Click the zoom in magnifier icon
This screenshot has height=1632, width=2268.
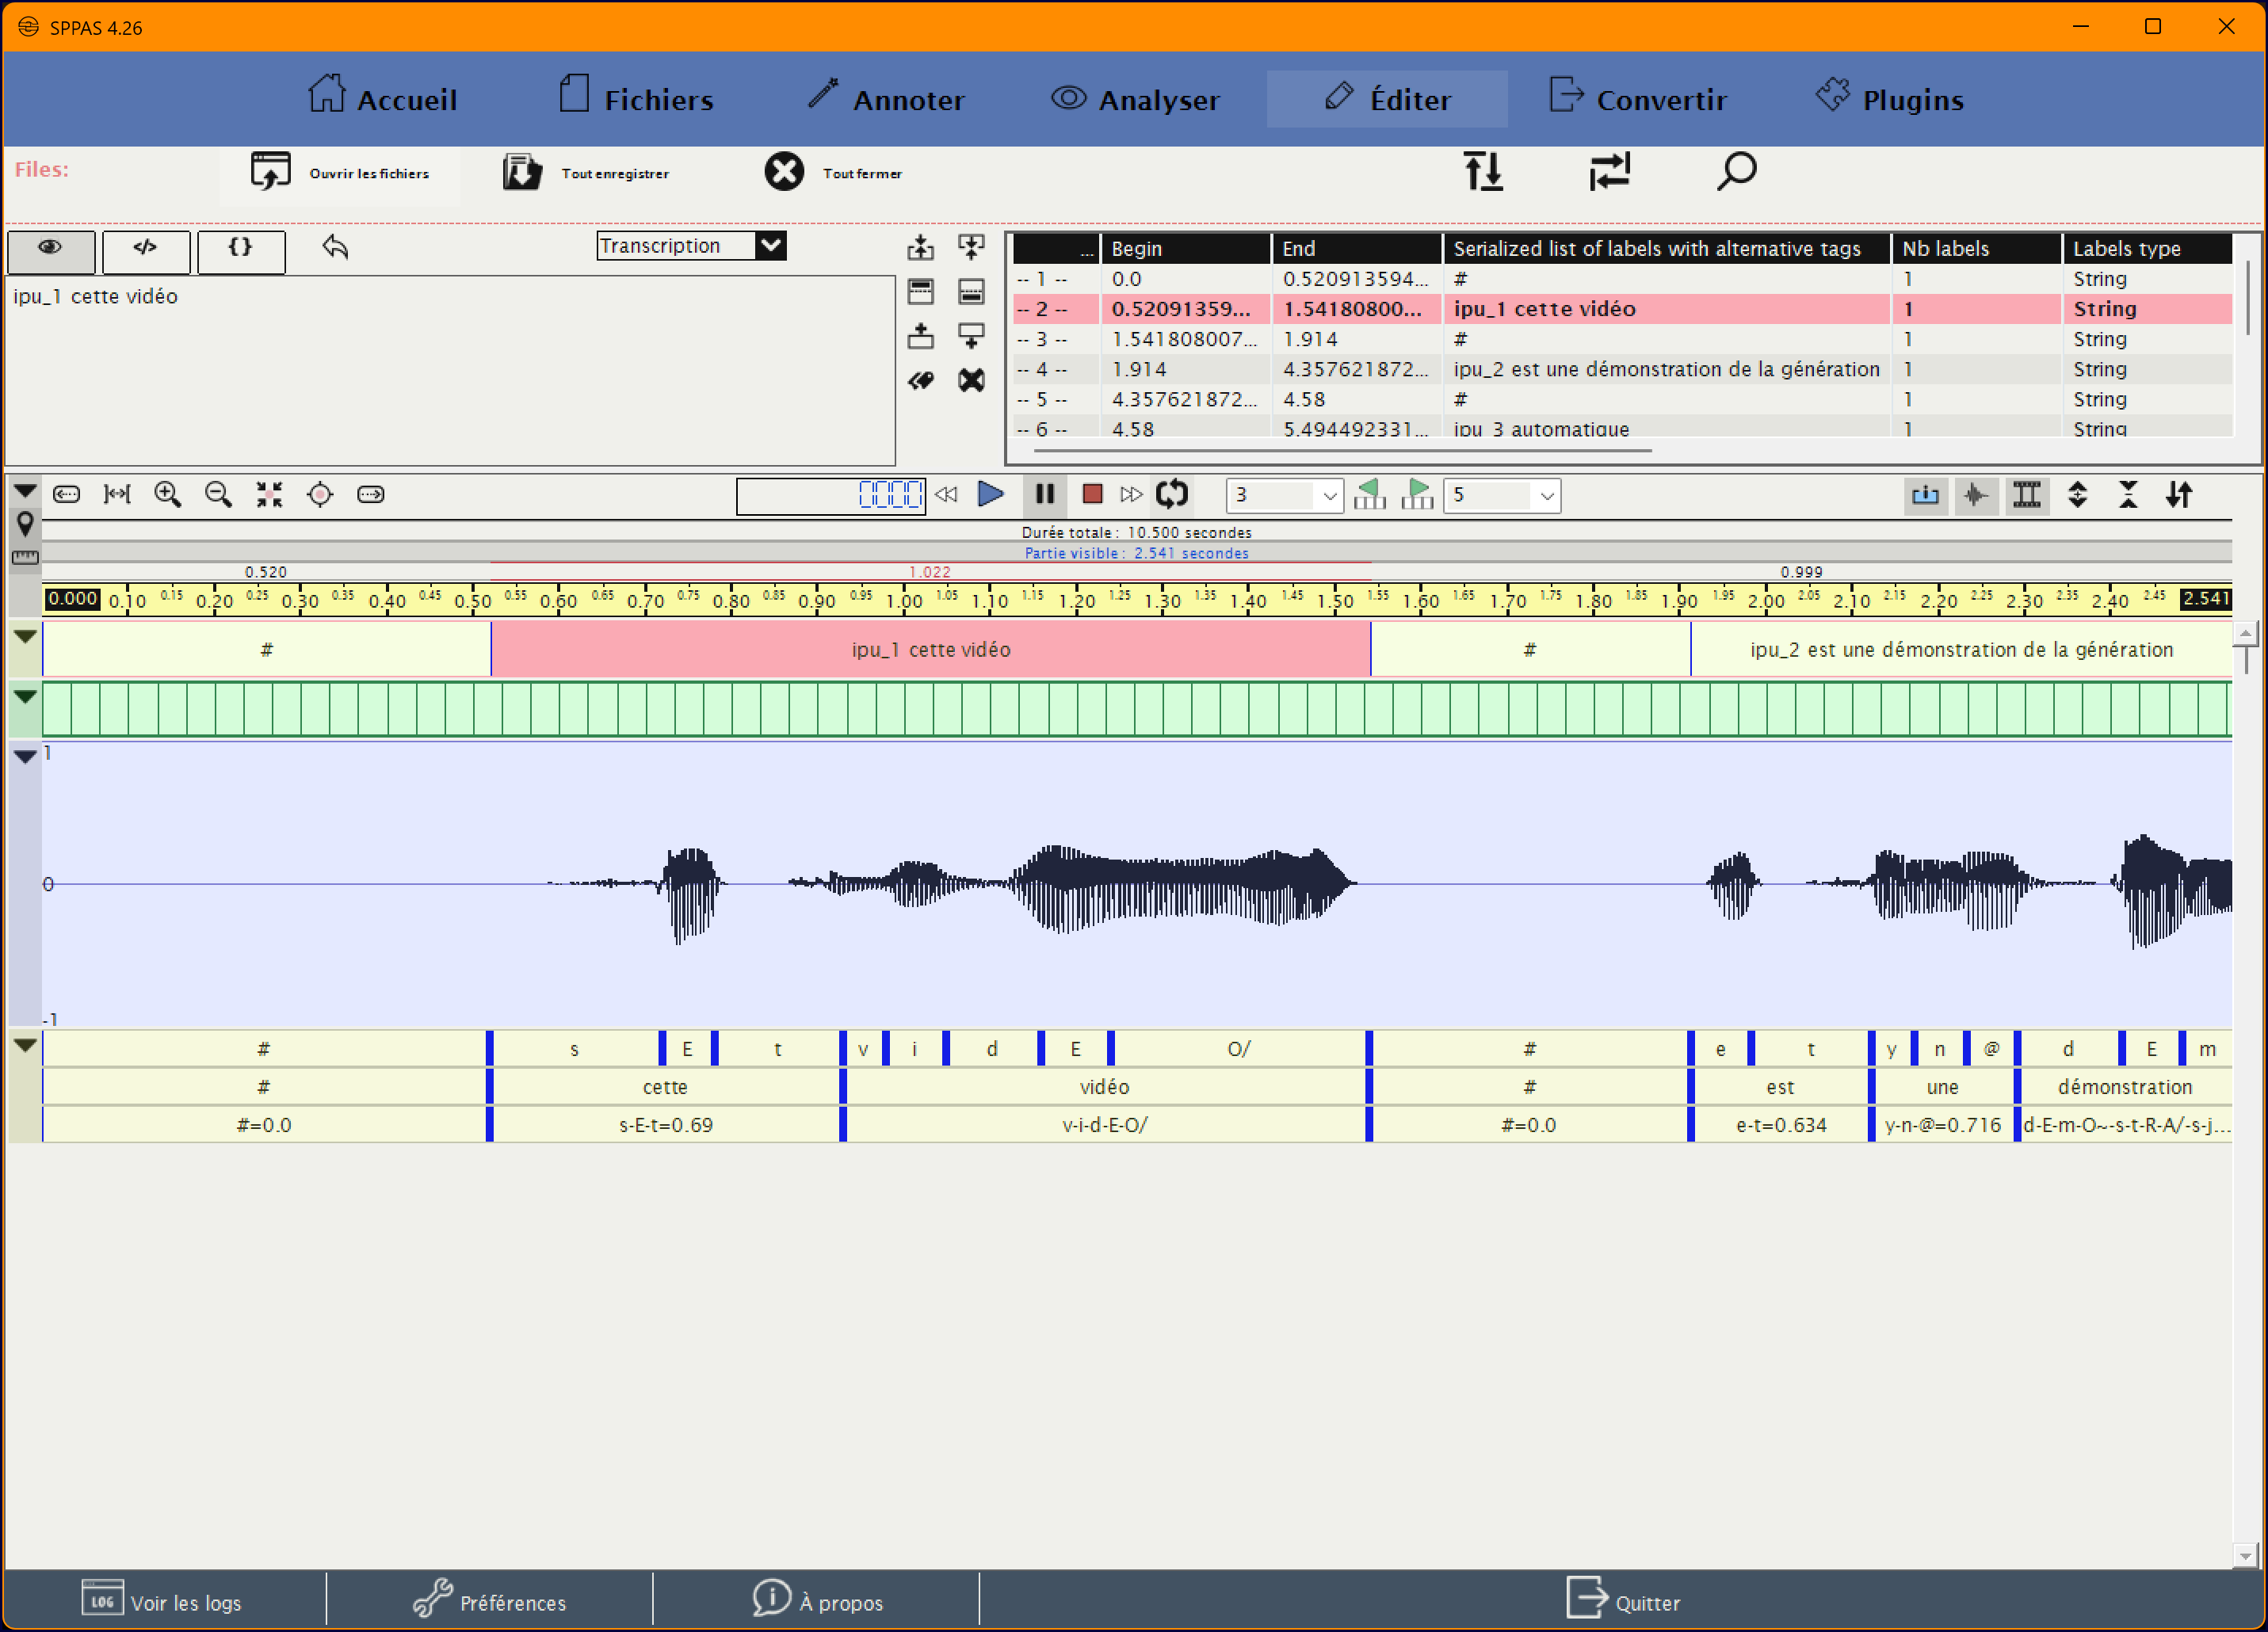click(167, 494)
